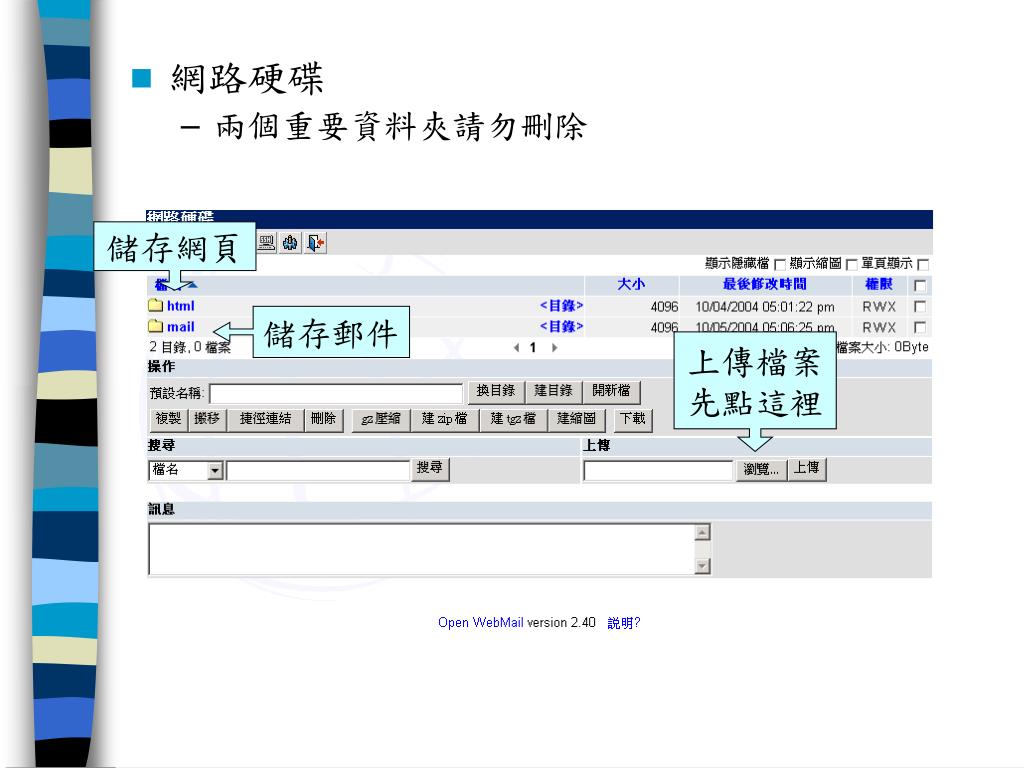Click message box scrollbar down arrow
Image resolution: width=1024 pixels, height=768 pixels.
[x=703, y=566]
